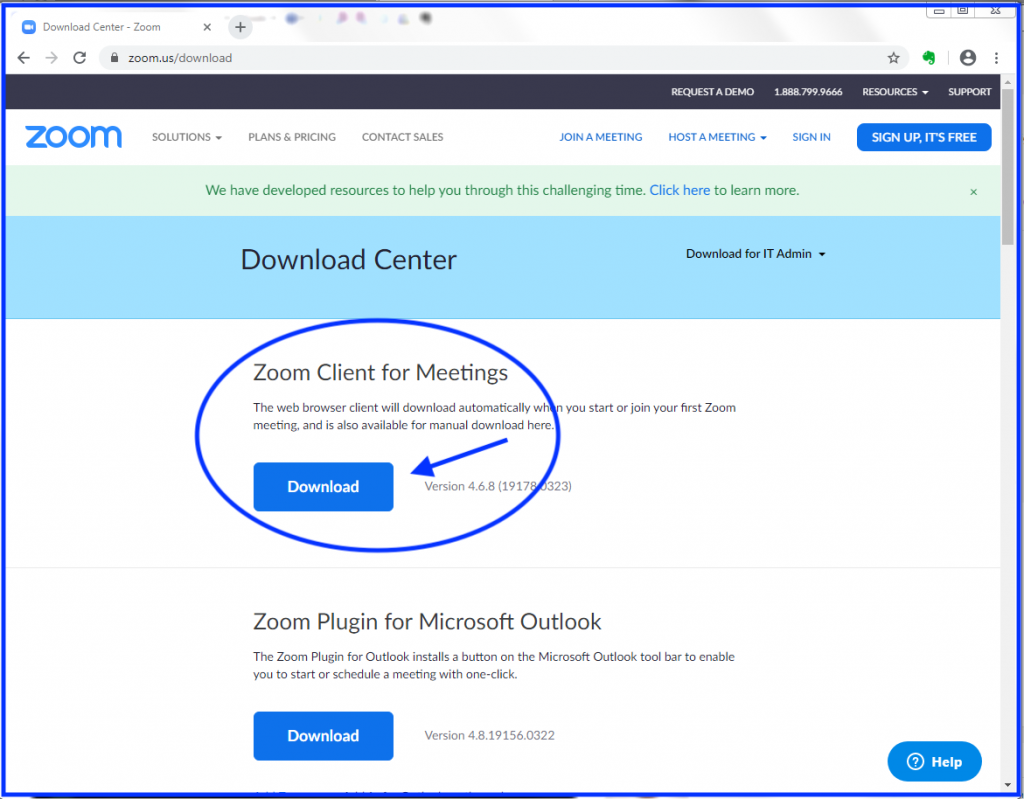Screen dimensions: 1024x799
Task: Expand the Solutions menu
Action: [187, 137]
